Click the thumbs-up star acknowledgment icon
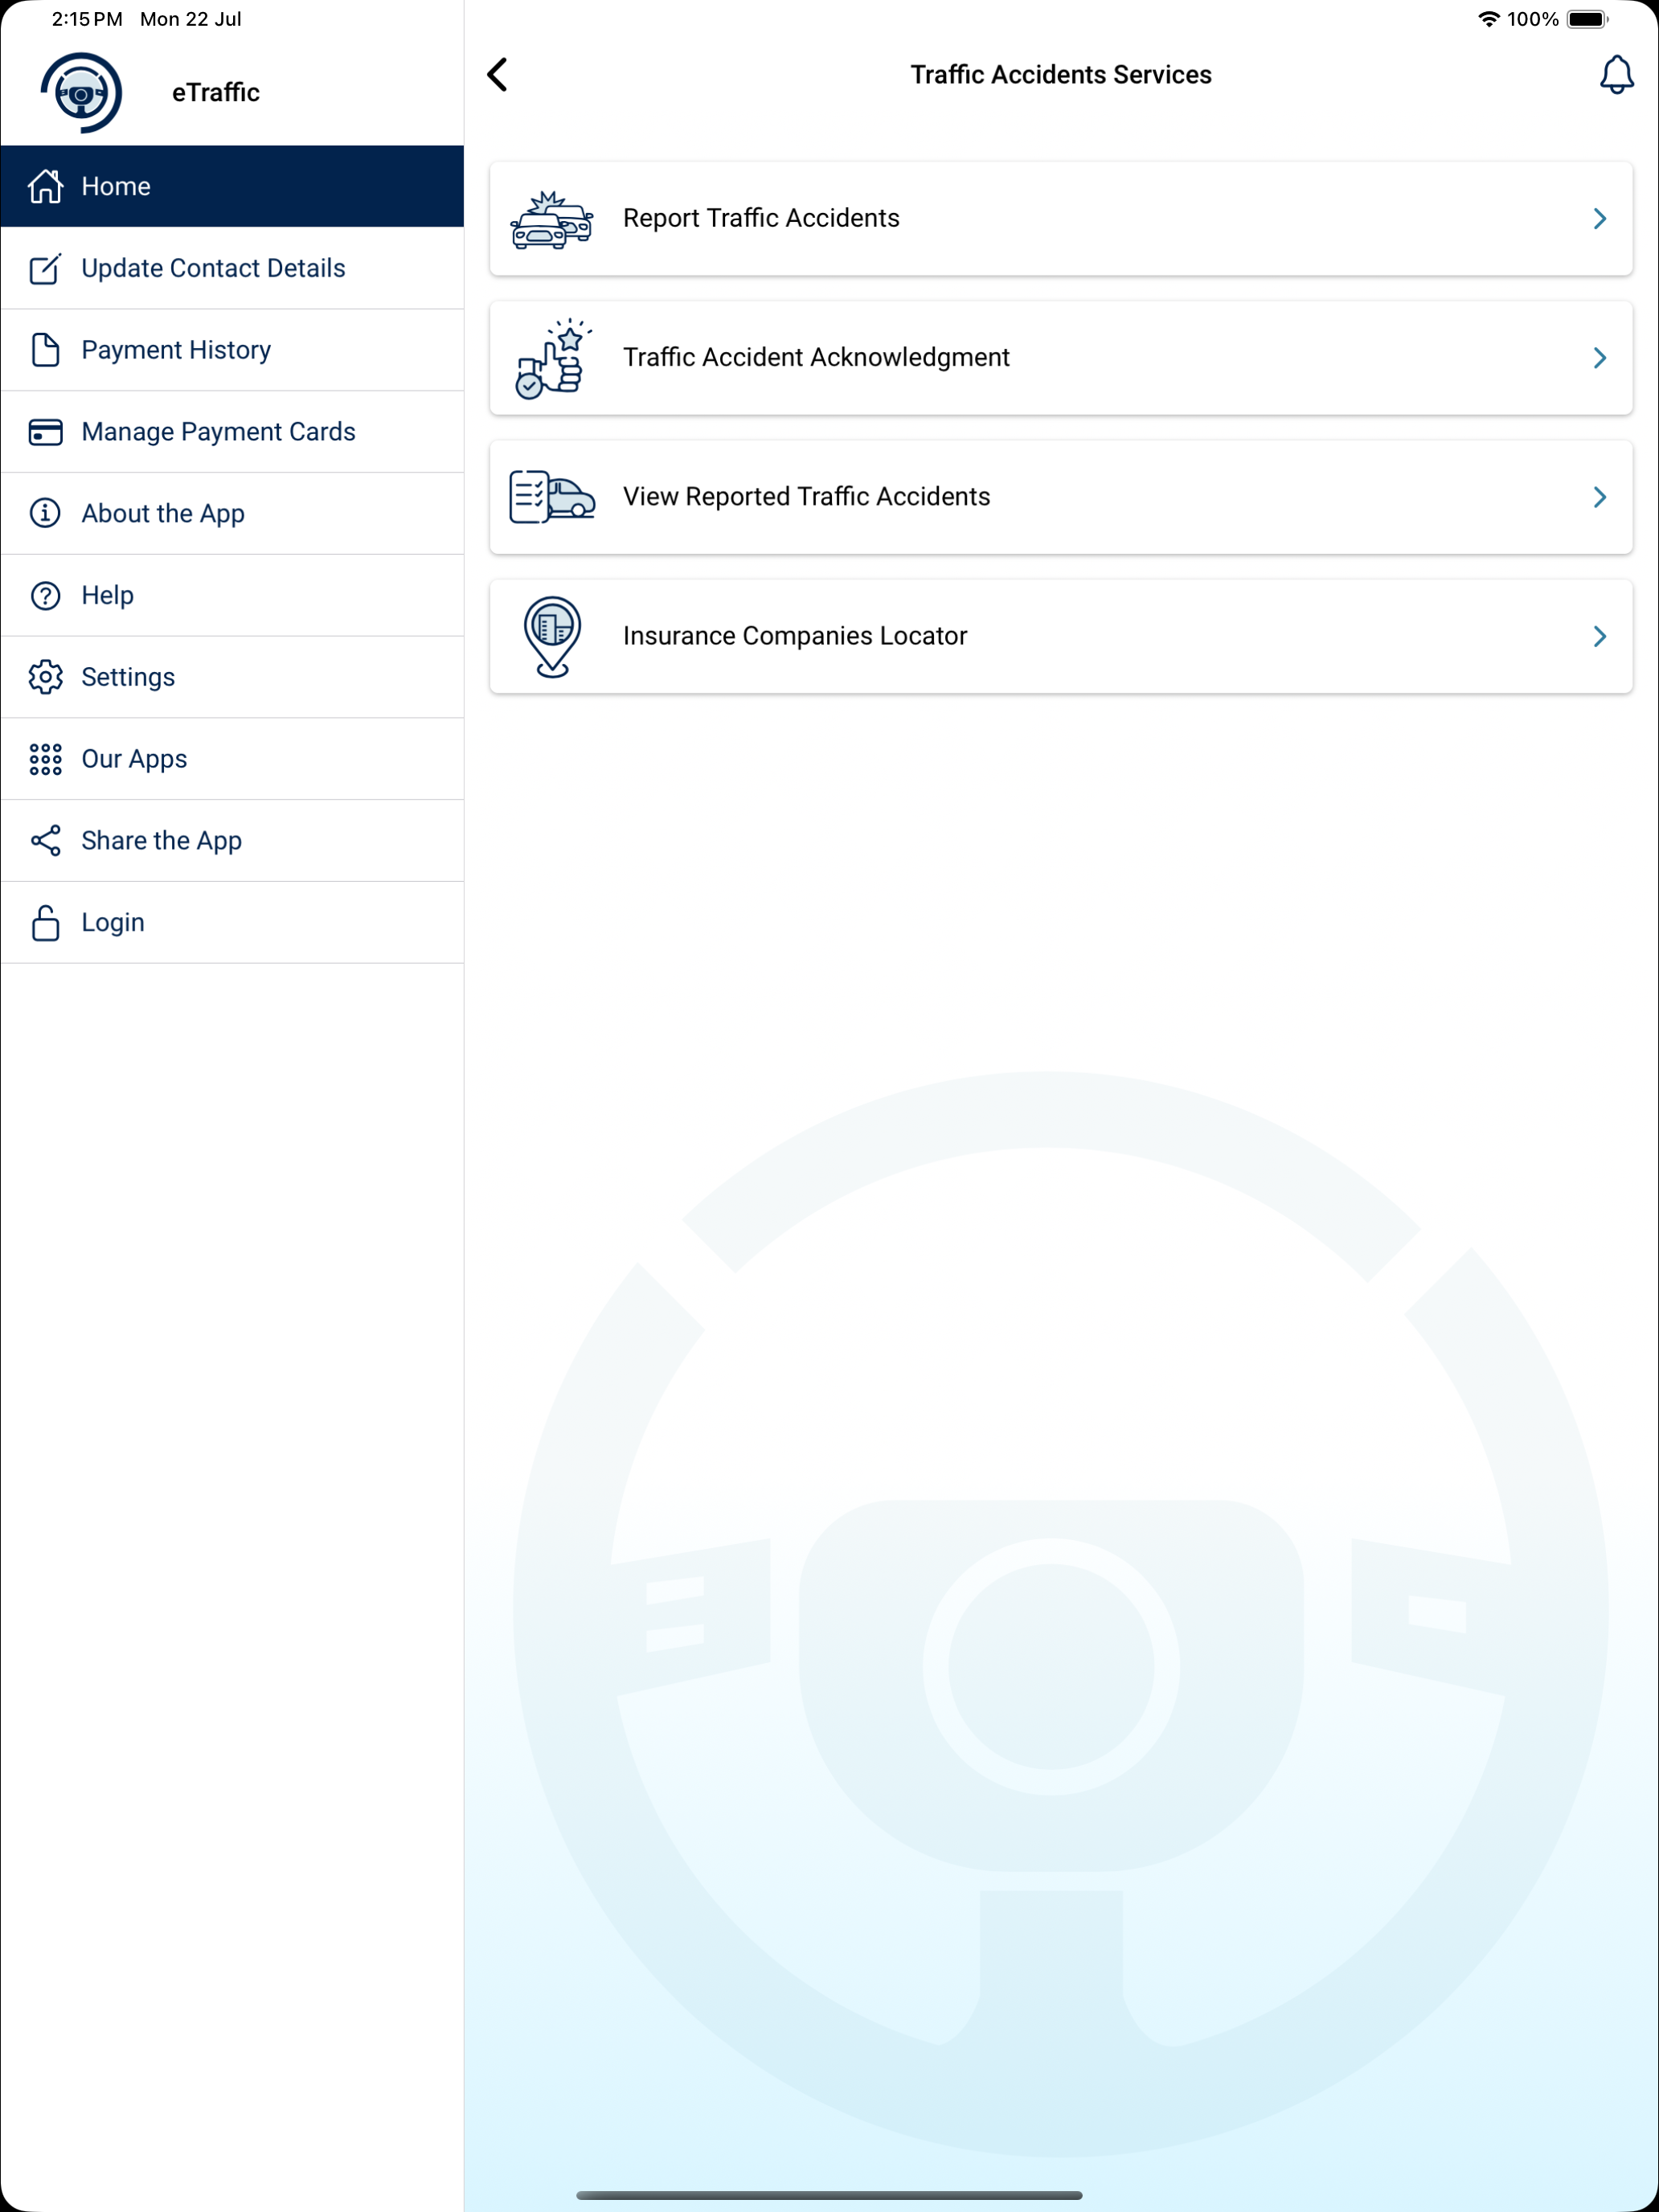 [552, 358]
